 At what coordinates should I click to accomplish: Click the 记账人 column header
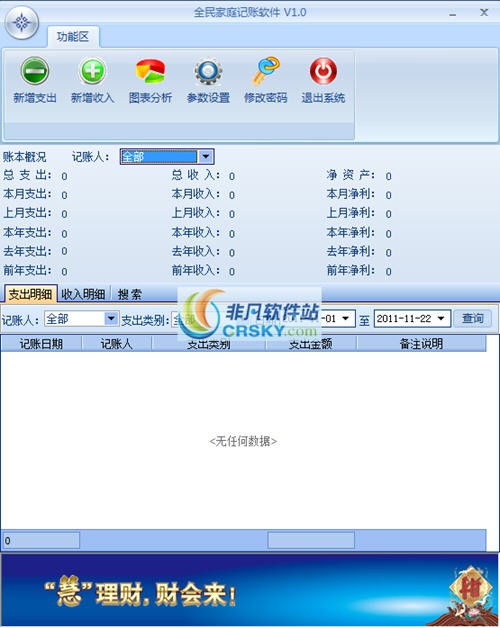click(117, 344)
